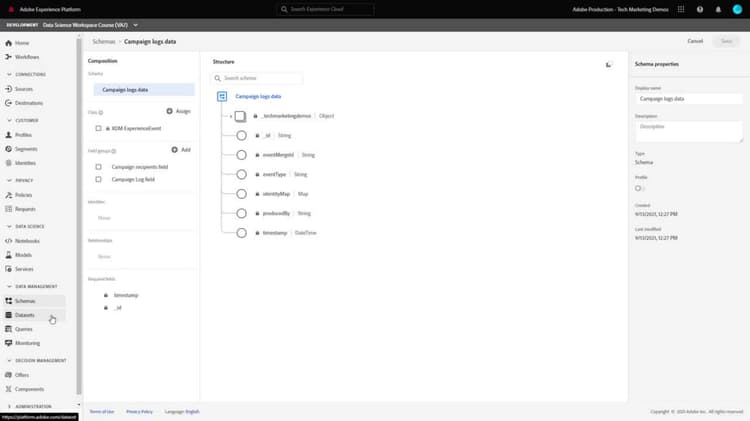Select the eventType field radio circle
The width and height of the screenshot is (750, 421).
point(242,175)
